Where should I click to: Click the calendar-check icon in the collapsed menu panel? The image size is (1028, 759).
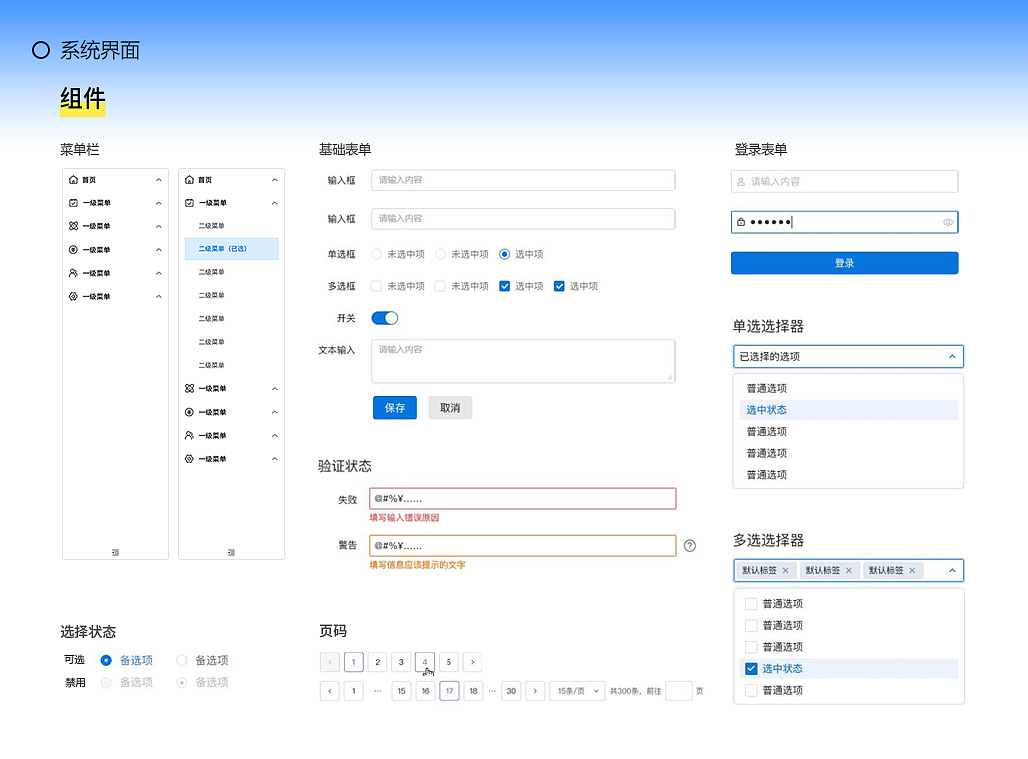73,203
